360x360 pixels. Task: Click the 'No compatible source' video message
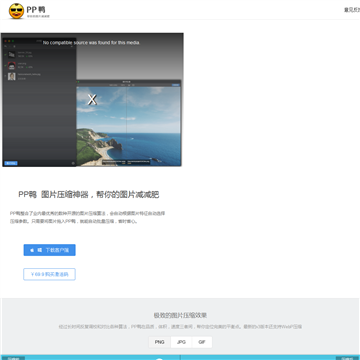pyautogui.click(x=91, y=43)
